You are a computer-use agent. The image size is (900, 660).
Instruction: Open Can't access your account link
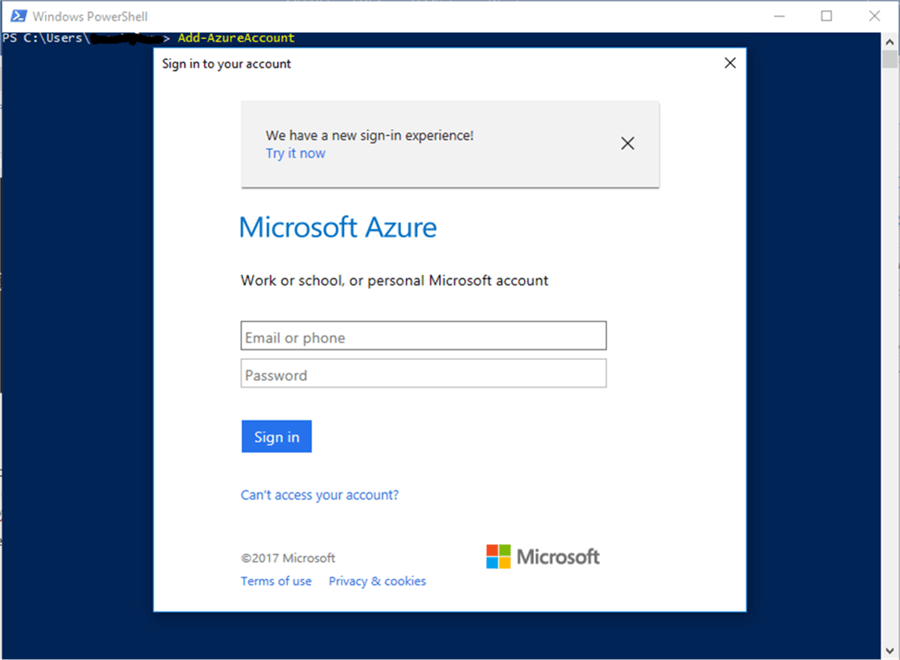point(319,495)
